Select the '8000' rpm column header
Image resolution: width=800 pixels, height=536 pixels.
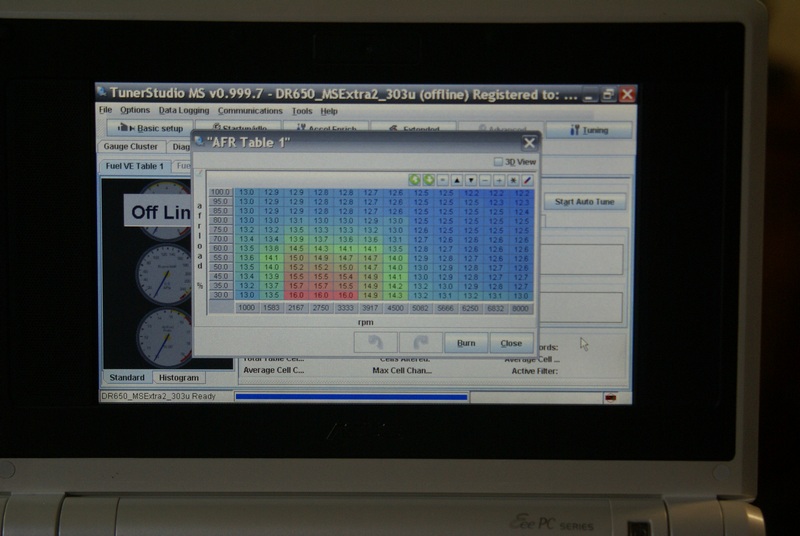(x=520, y=309)
